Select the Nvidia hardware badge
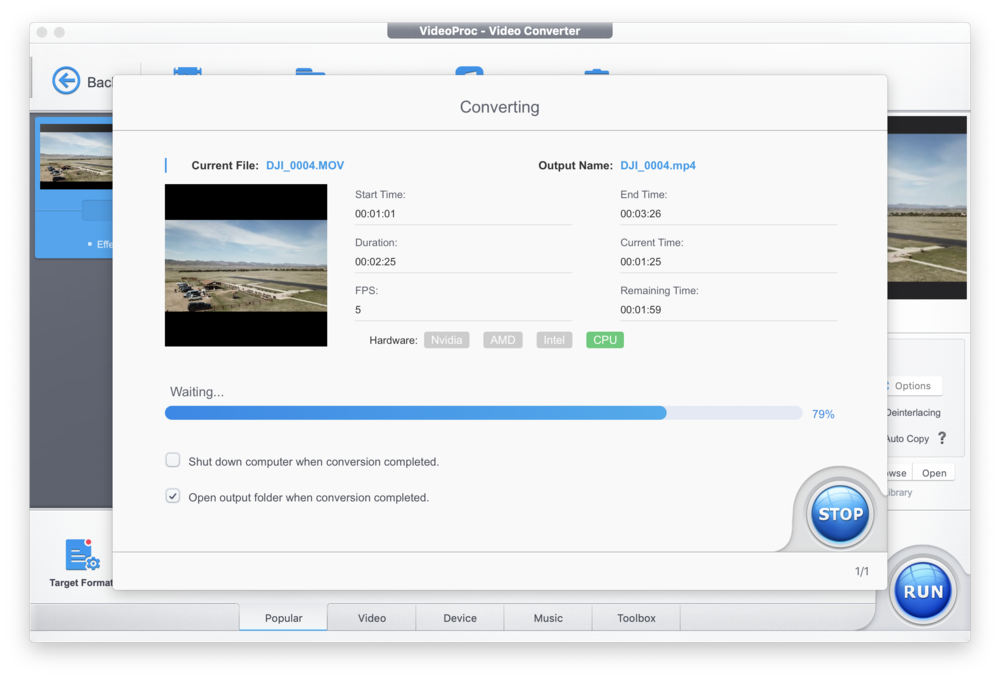Viewport: 1000px width, 679px height. (x=446, y=340)
